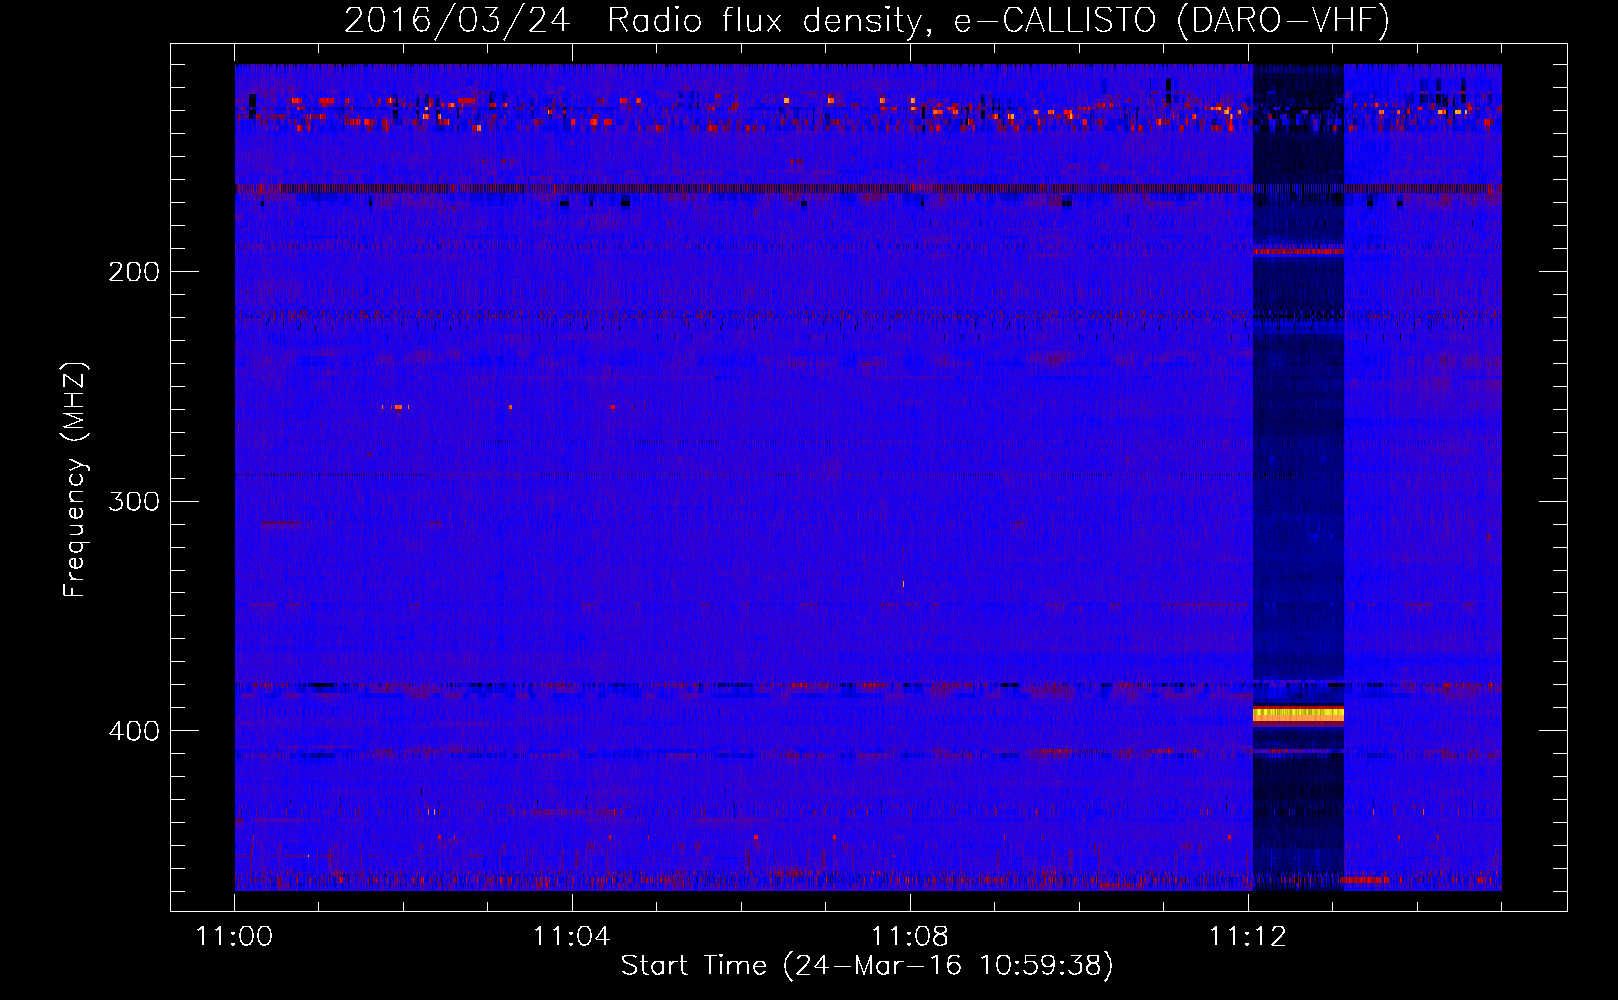Viewport: 1618px width, 1000px height.
Task: Click the 400 frequency tick label
Action: click(134, 731)
